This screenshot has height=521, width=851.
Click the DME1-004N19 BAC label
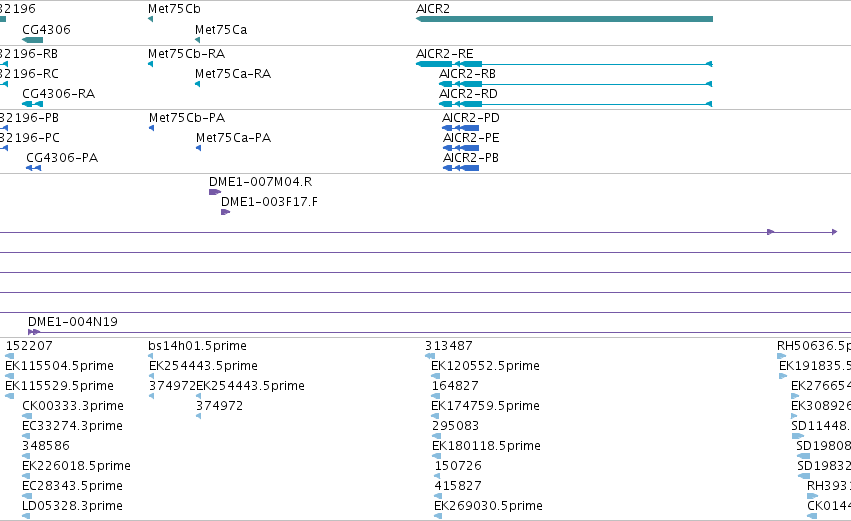click(73, 322)
